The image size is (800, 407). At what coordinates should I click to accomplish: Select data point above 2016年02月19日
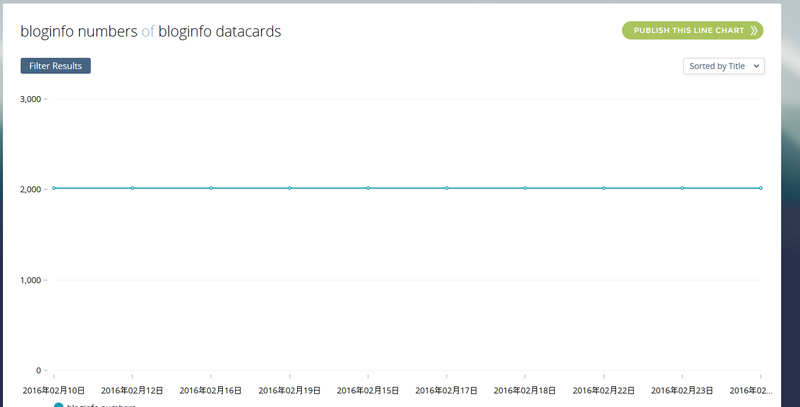[290, 188]
